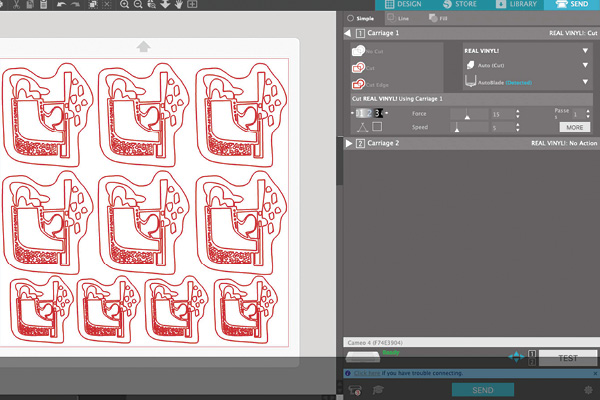Click the Zoom Out magnifier icon
The image size is (600, 400).
tap(138, 4)
